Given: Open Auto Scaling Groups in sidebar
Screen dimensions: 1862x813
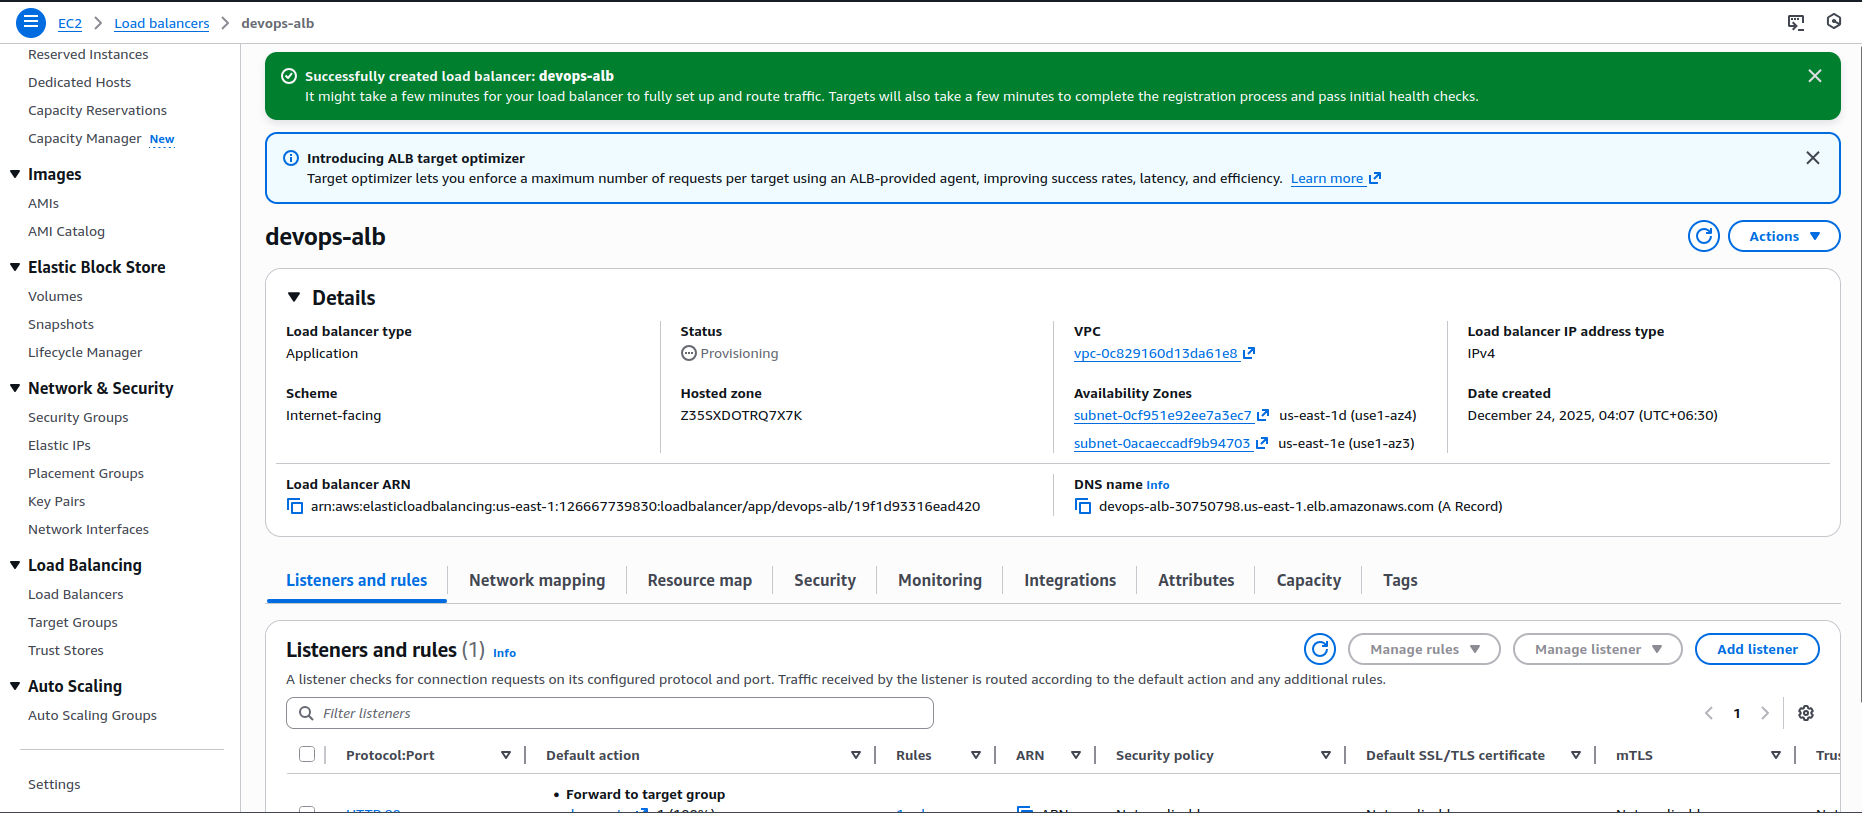Looking at the screenshot, I should tap(92, 715).
